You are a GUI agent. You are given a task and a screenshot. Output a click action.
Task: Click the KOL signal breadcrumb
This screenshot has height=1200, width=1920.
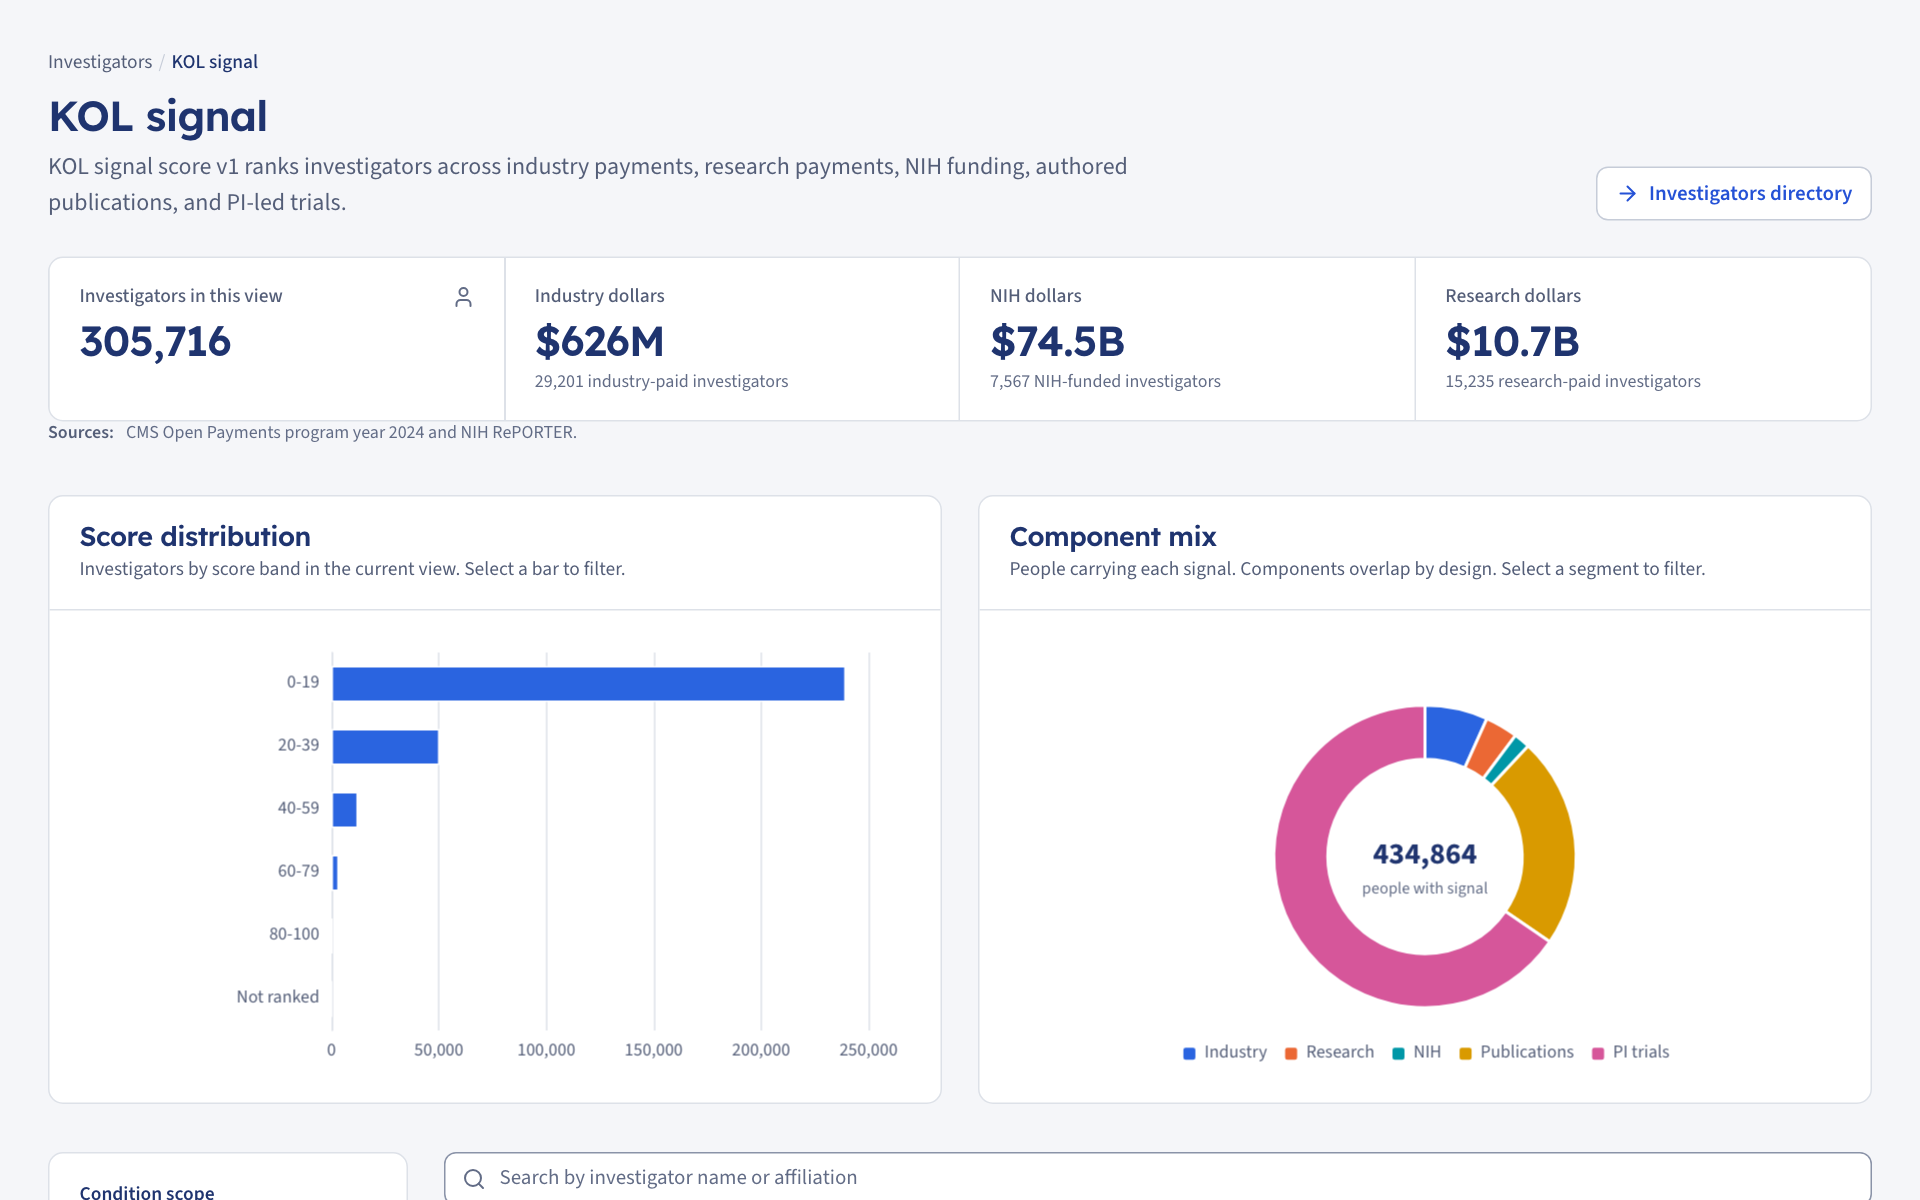[x=215, y=62]
